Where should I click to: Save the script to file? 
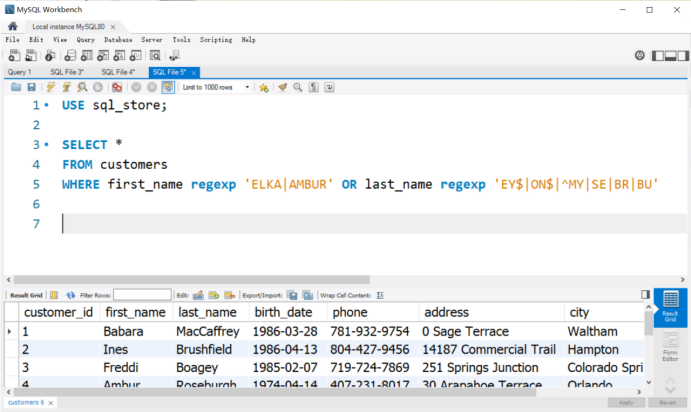pos(31,87)
